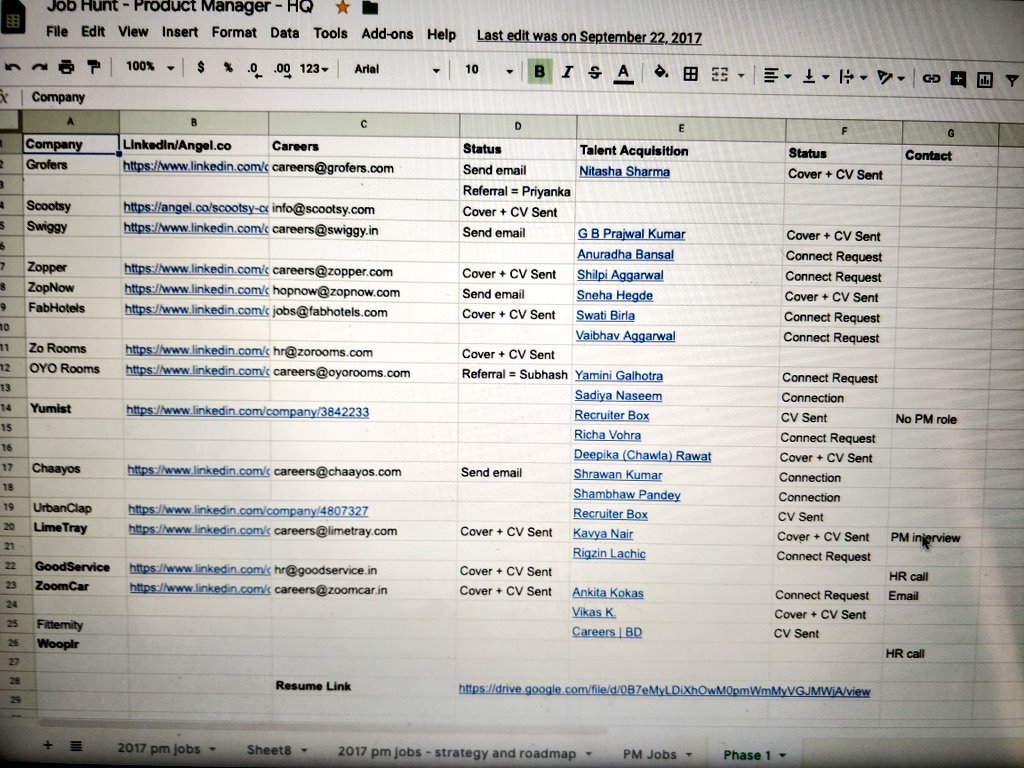The width and height of the screenshot is (1024, 768).
Task: Open the Tools menu
Action: tap(330, 33)
